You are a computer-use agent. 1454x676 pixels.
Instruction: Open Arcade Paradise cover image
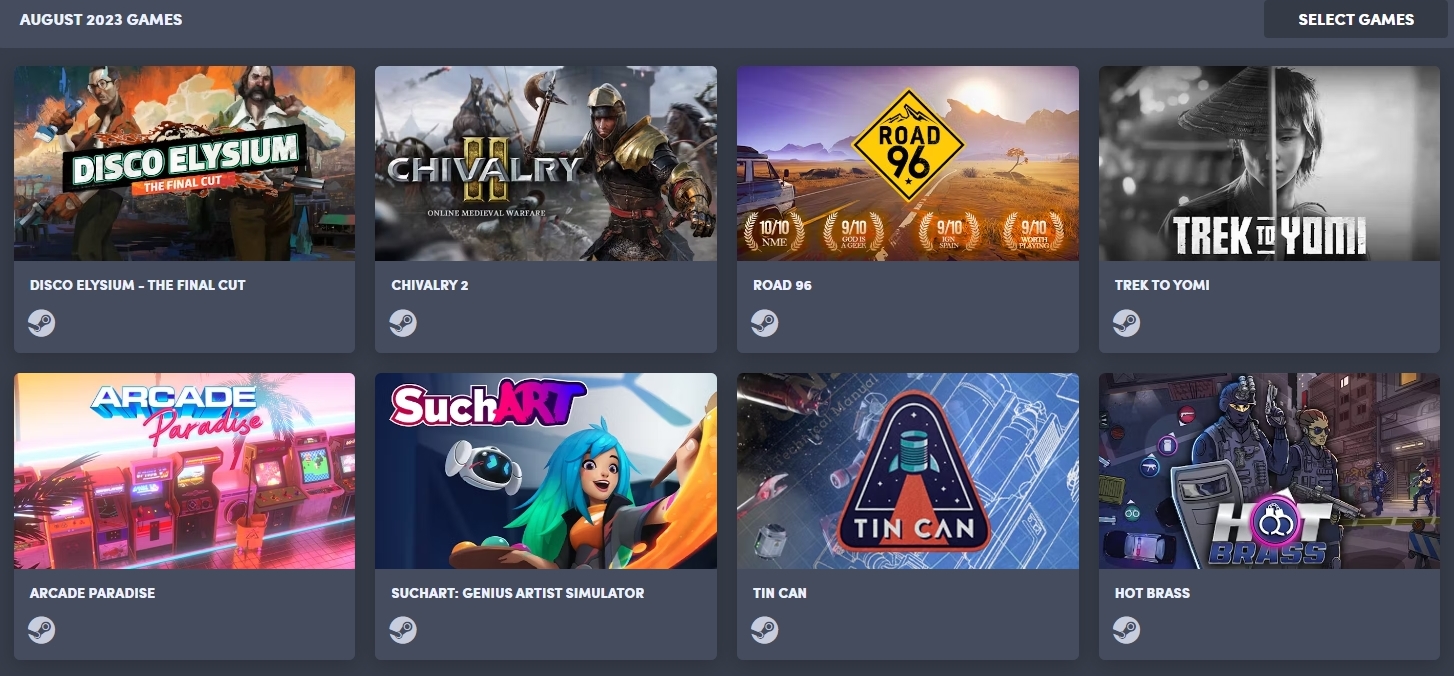(184, 471)
